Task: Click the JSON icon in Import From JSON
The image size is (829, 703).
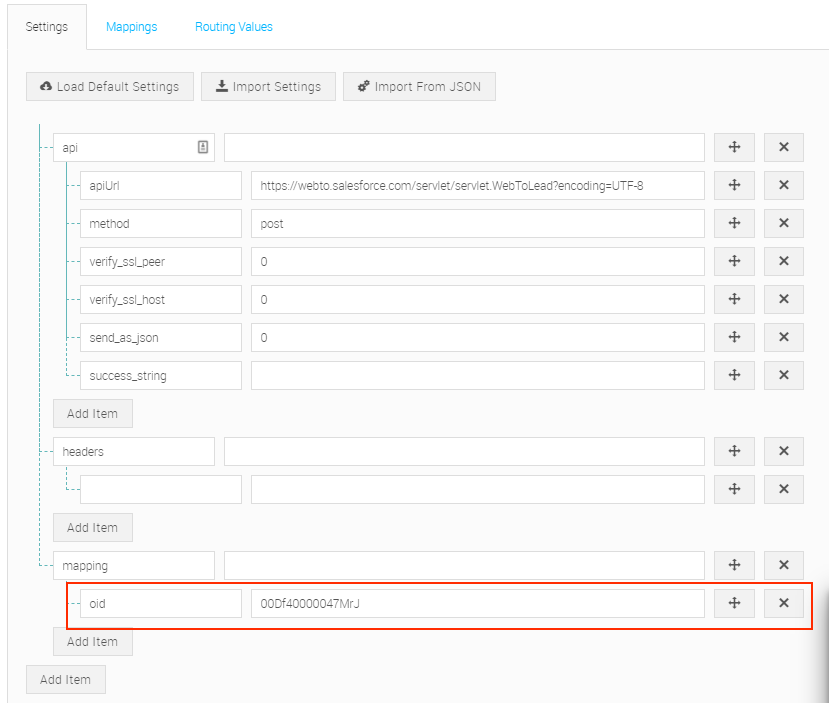Action: click(363, 86)
